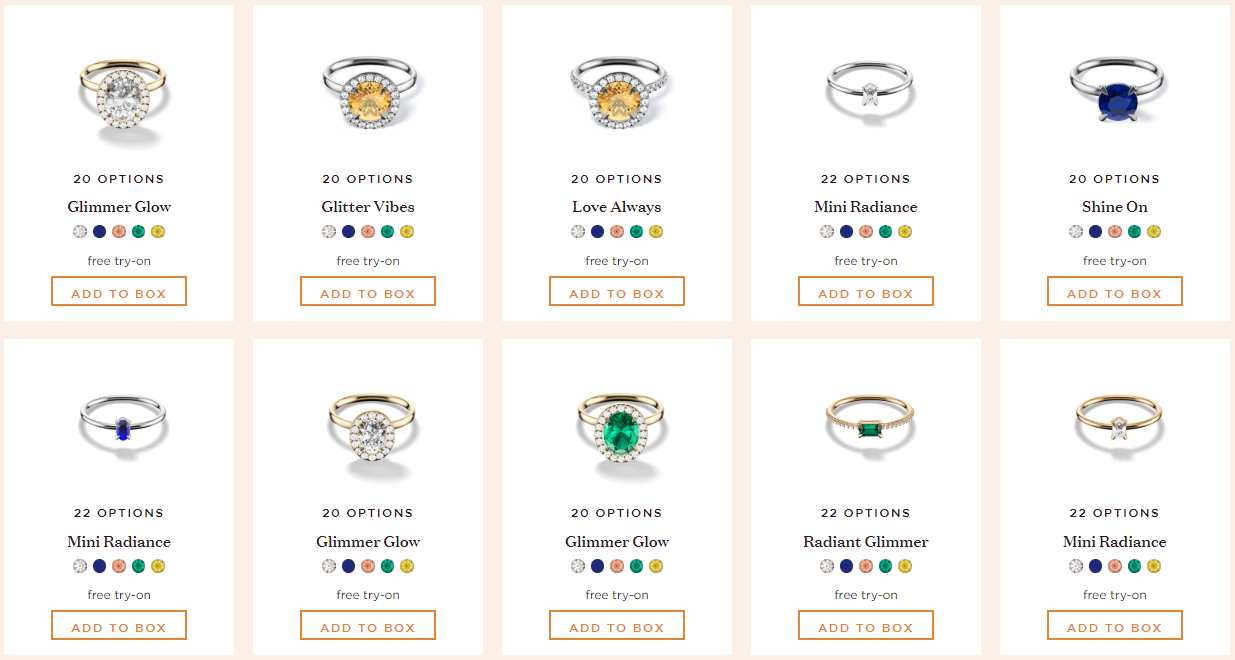Choose green emerald swatch under Shine On

click(1134, 232)
